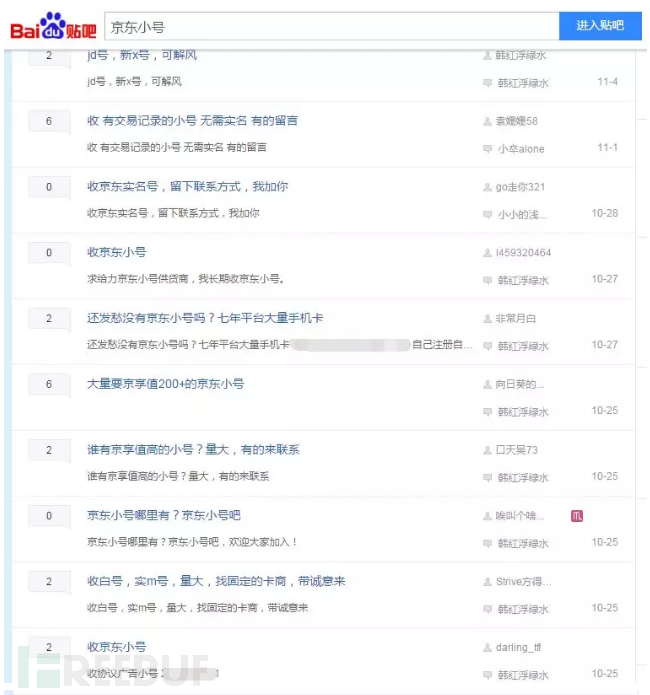This screenshot has width=650, height=695.
Task: Open author profile l459320464
Action: (x=523, y=253)
